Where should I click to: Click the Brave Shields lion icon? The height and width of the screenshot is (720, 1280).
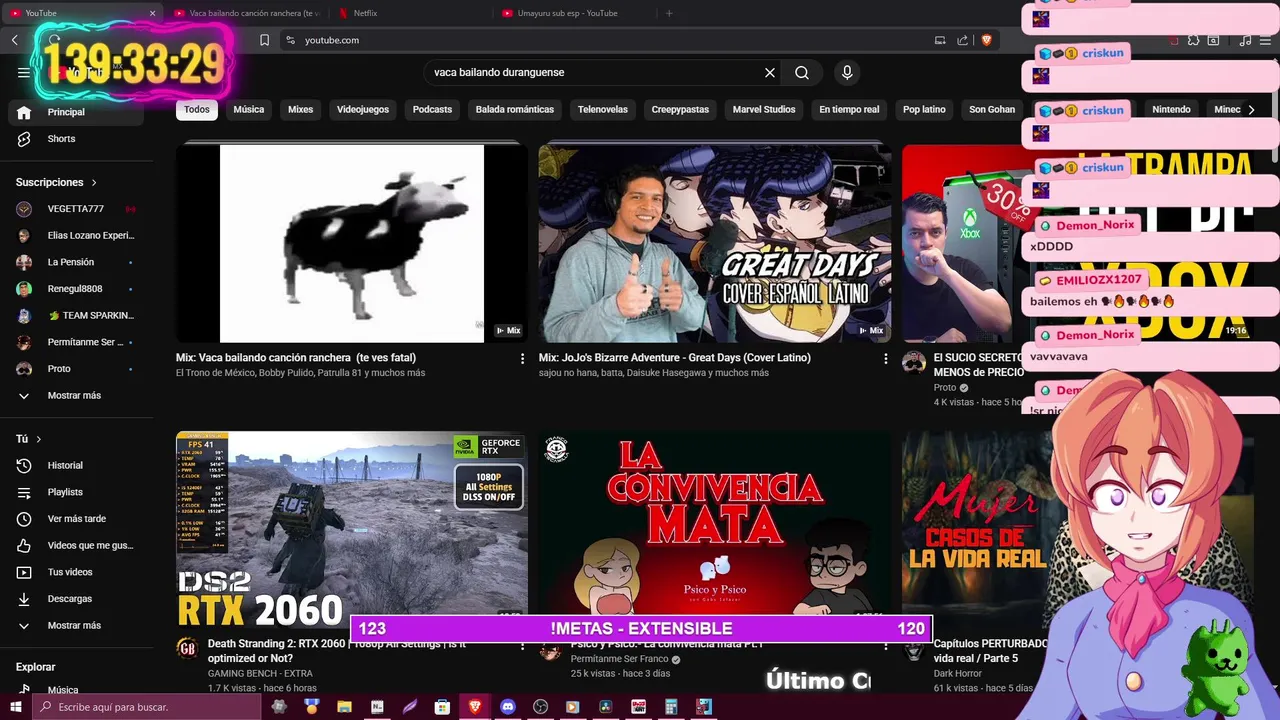(x=987, y=40)
